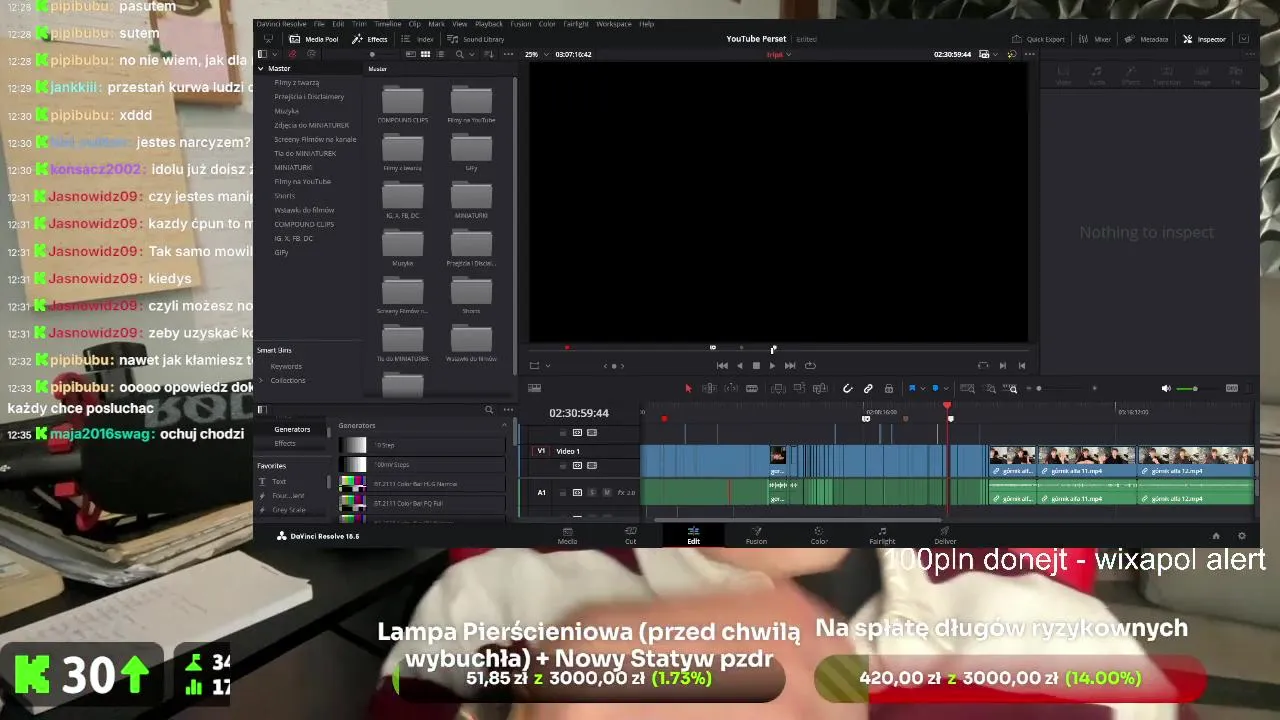Switch media pool to list view
The height and width of the screenshot is (720, 1280).
tap(438, 54)
